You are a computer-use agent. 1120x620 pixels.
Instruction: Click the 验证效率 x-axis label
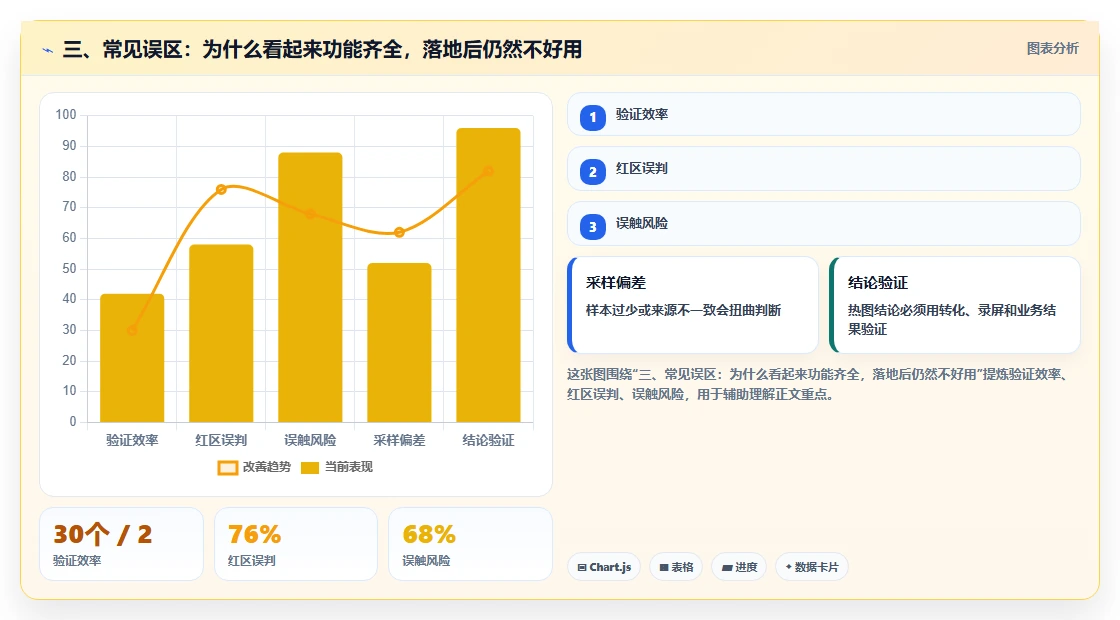132,441
